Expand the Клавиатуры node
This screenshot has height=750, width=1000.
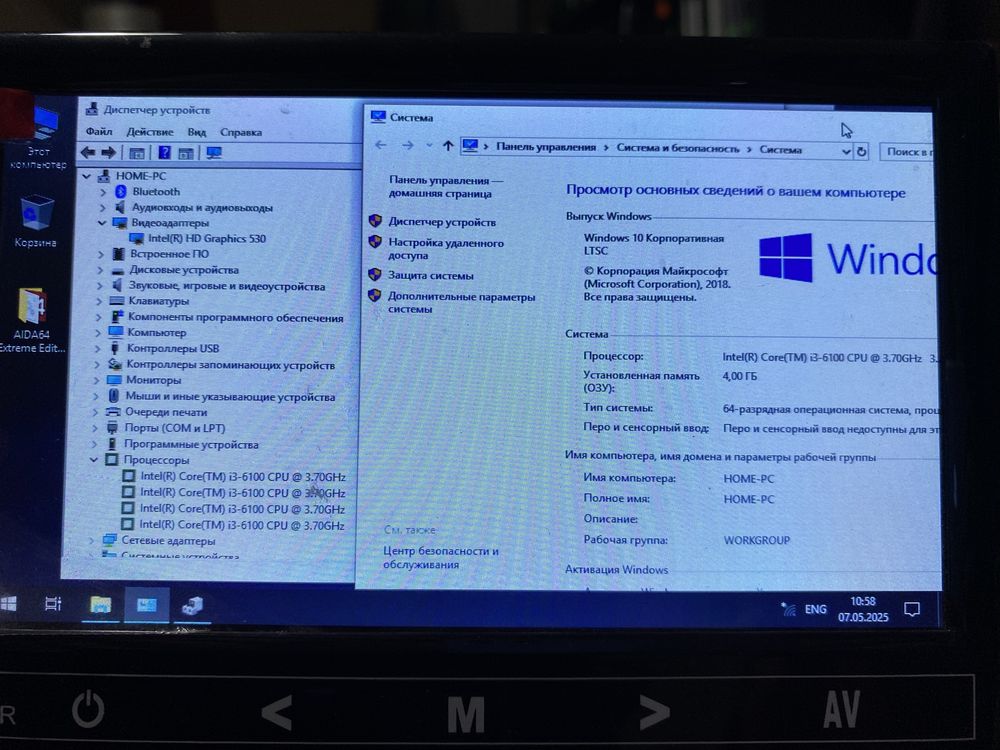(x=99, y=301)
